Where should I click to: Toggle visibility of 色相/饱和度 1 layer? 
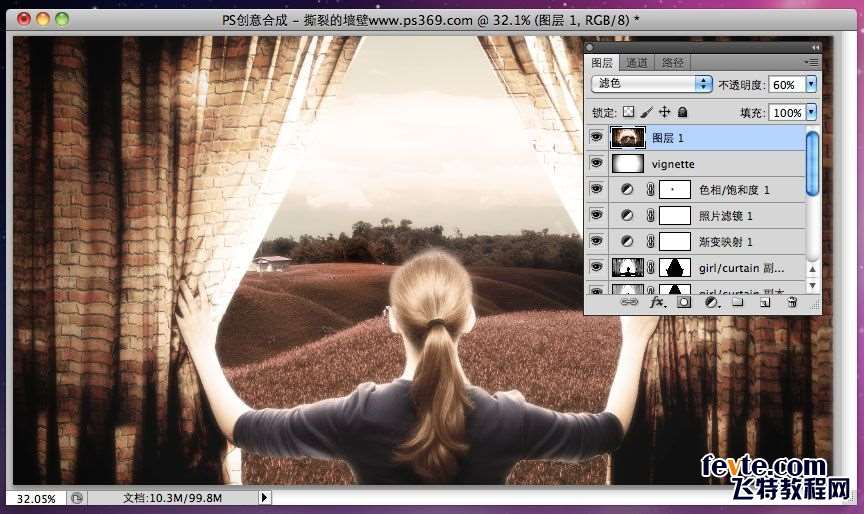click(x=596, y=189)
